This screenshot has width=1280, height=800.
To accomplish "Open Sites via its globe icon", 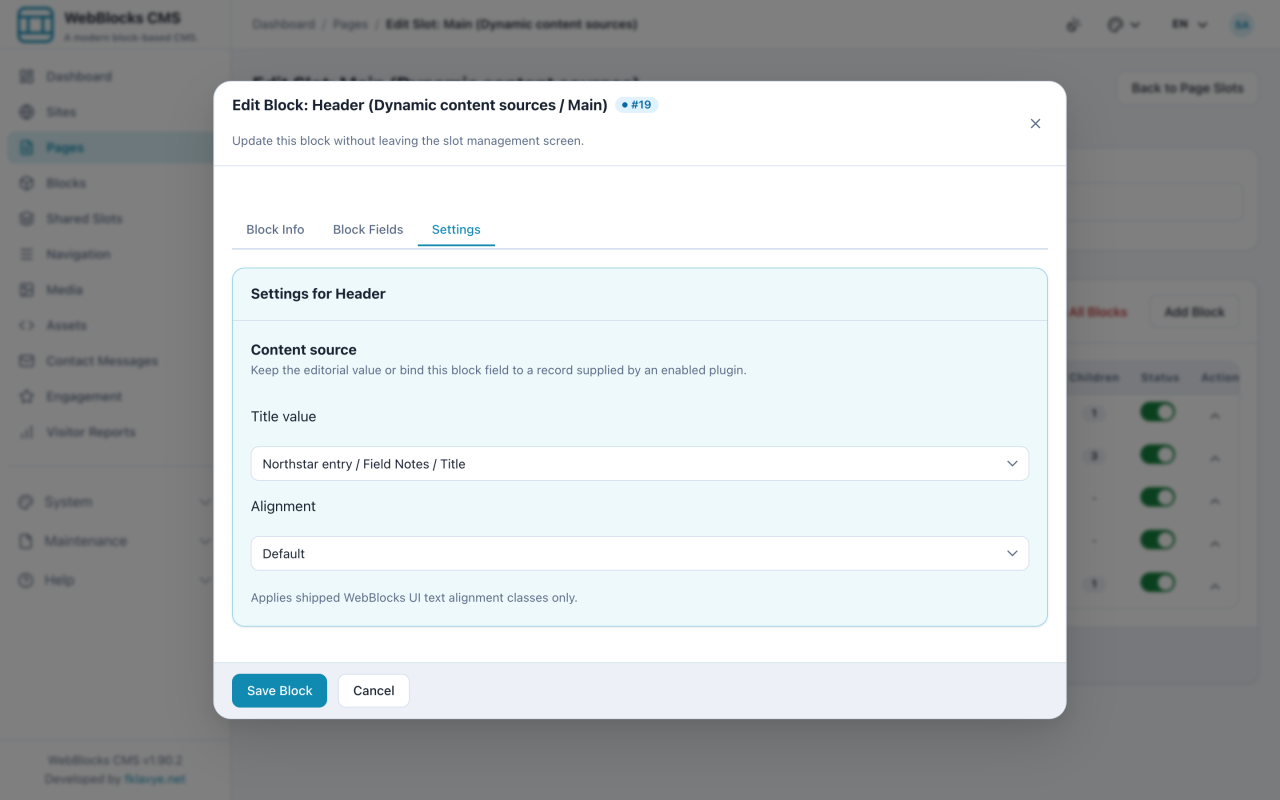I will click(x=27, y=112).
